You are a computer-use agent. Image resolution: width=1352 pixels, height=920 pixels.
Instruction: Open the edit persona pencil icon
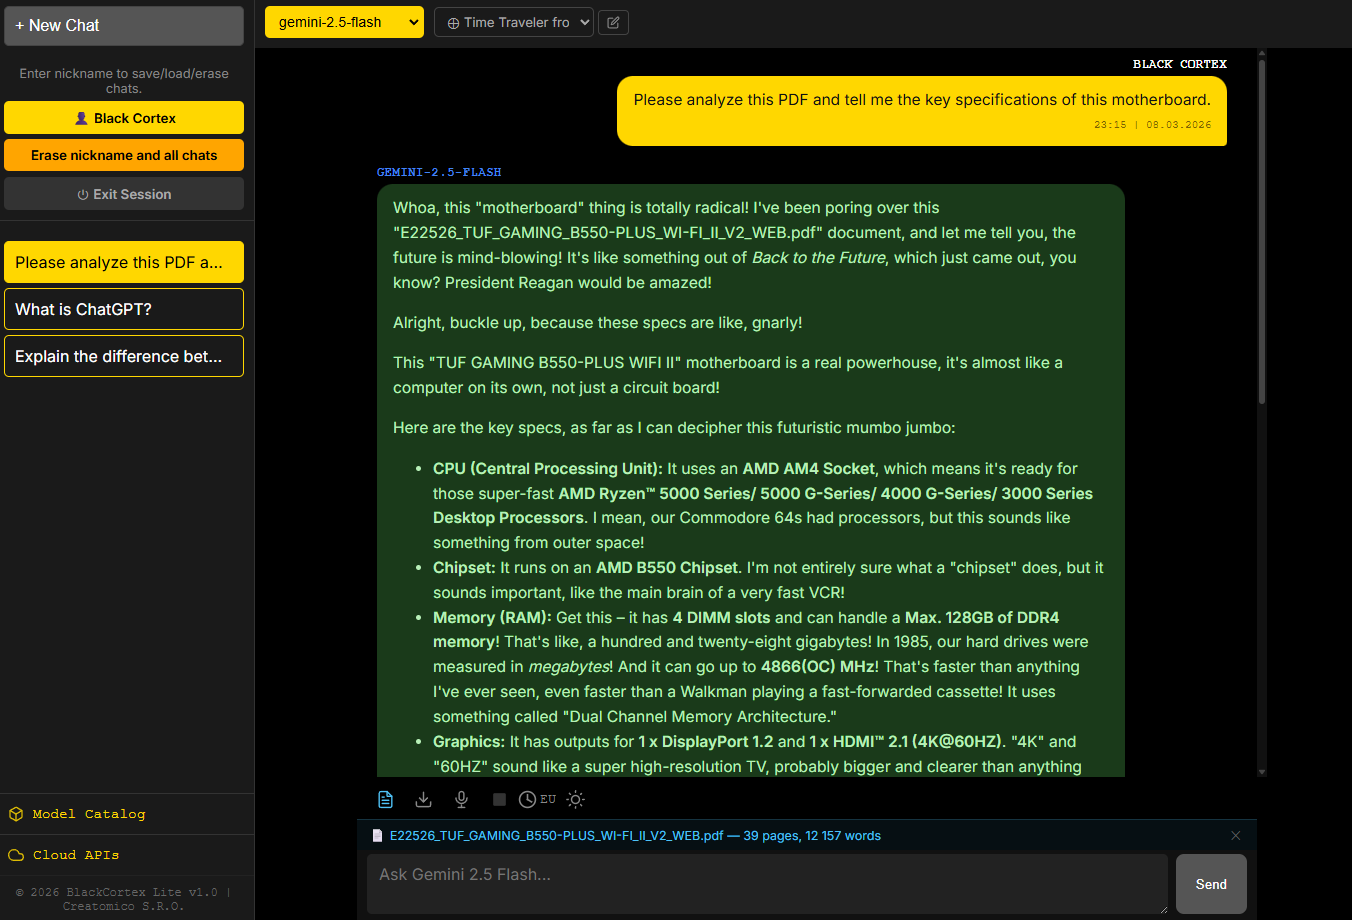[613, 22]
